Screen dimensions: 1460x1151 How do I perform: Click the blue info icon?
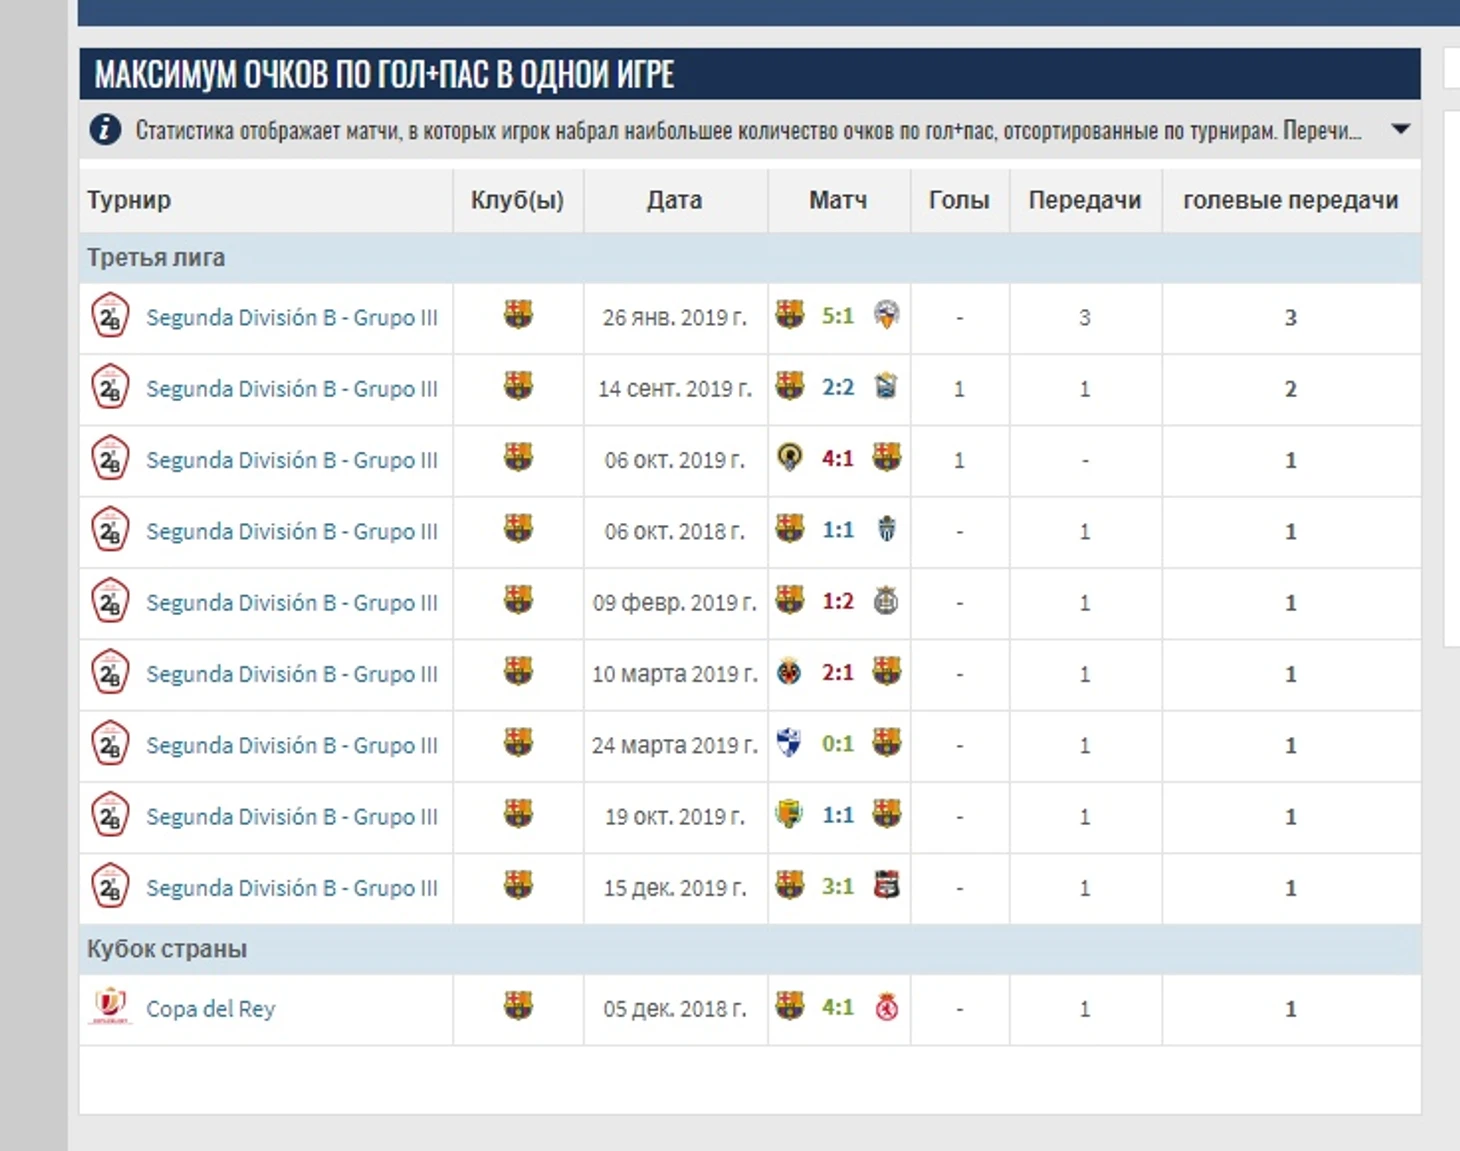click(x=105, y=130)
